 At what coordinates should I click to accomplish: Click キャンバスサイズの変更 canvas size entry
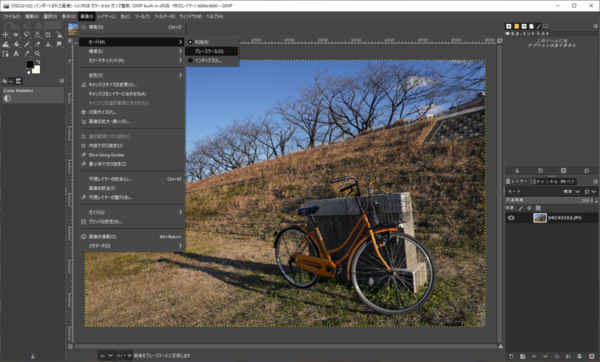click(132, 85)
